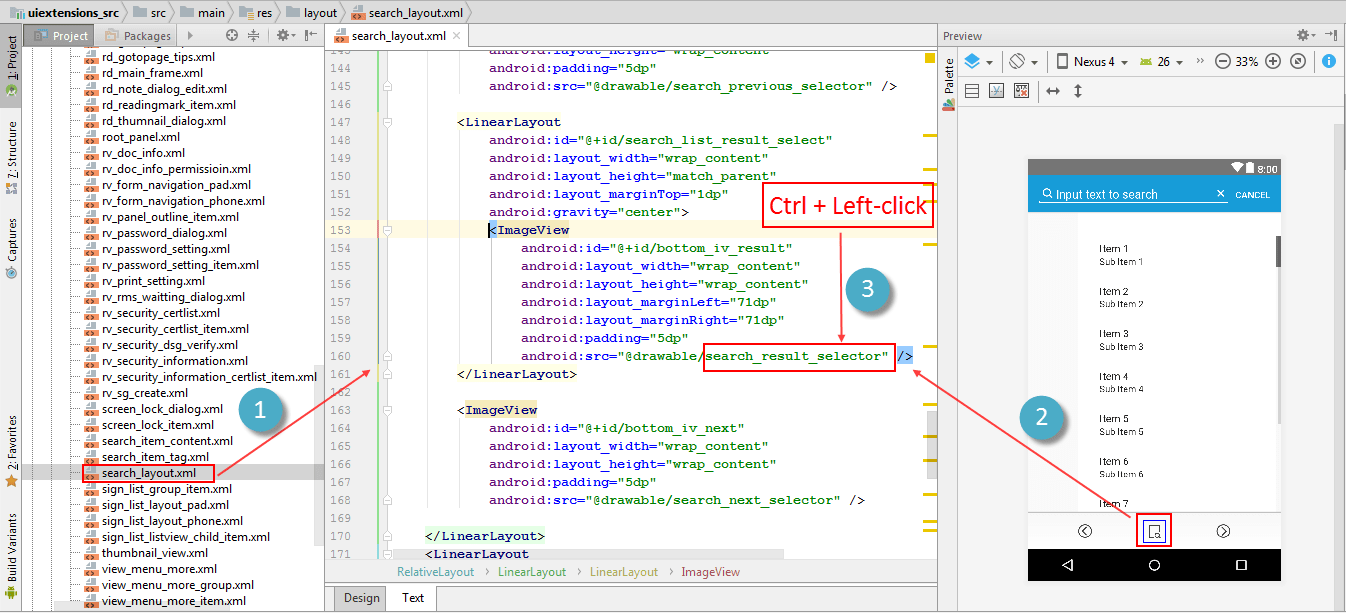Click the search result icon in the phone preview
The image size is (1346, 613).
coord(1154,532)
